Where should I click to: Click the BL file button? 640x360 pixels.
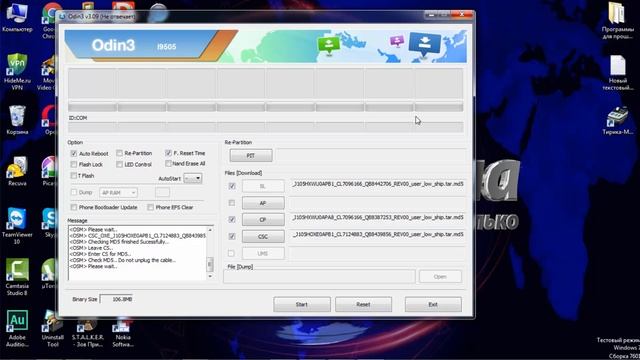tap(263, 186)
